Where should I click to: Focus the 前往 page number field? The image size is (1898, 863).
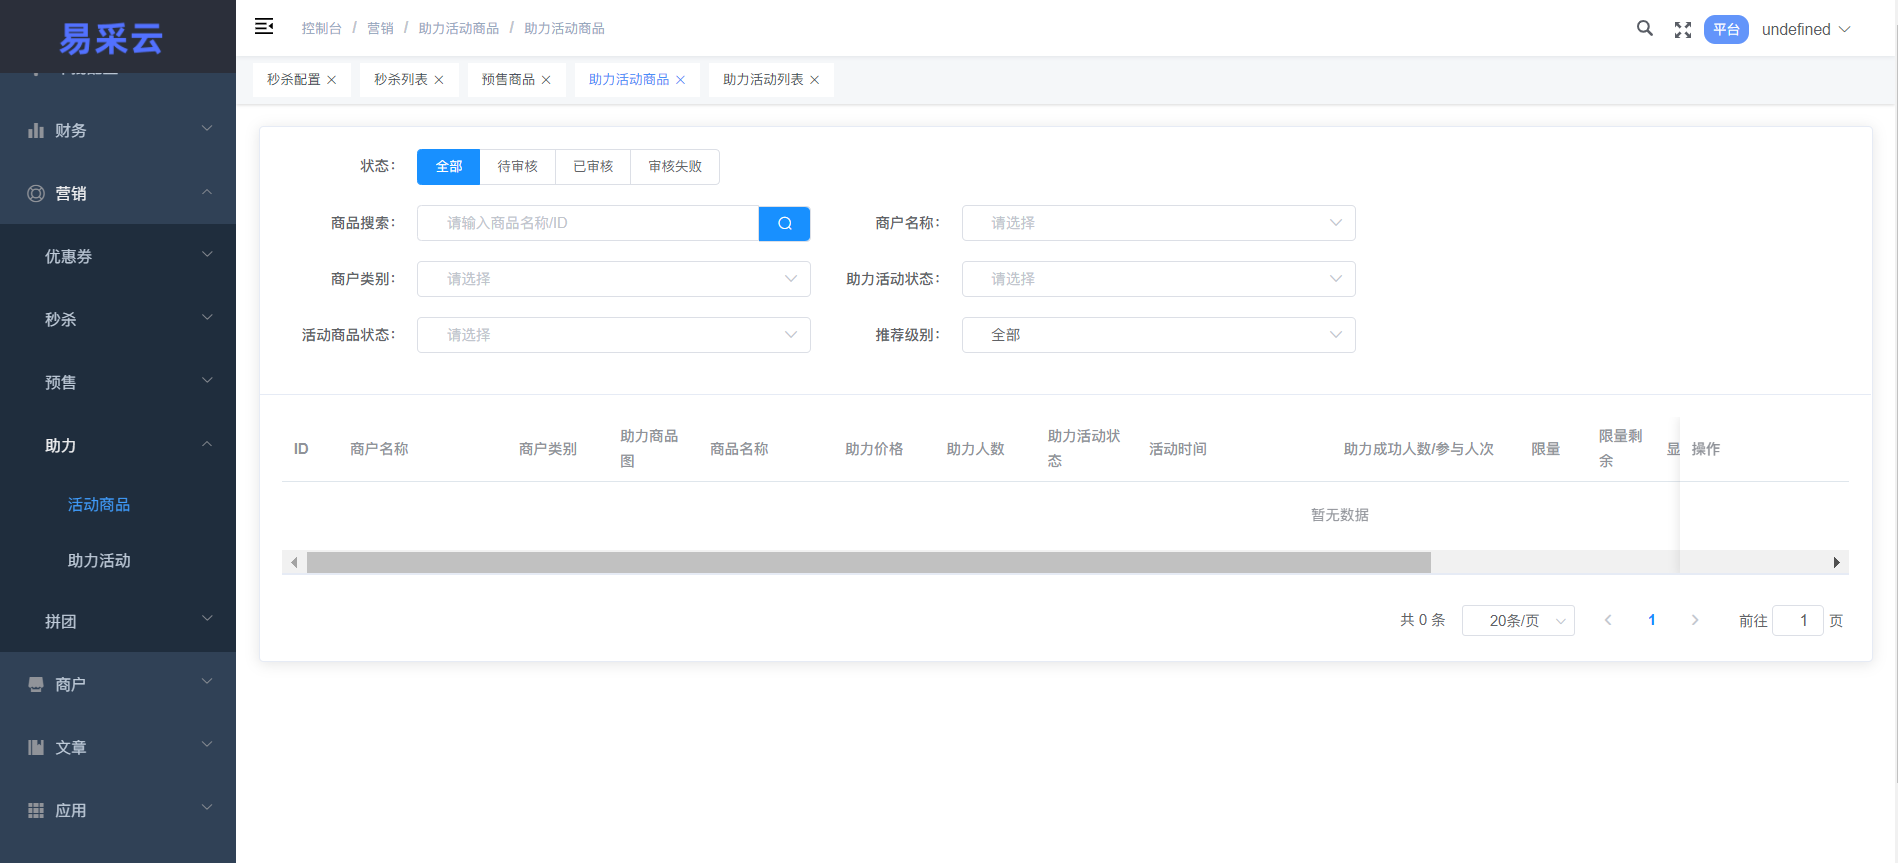click(1798, 621)
